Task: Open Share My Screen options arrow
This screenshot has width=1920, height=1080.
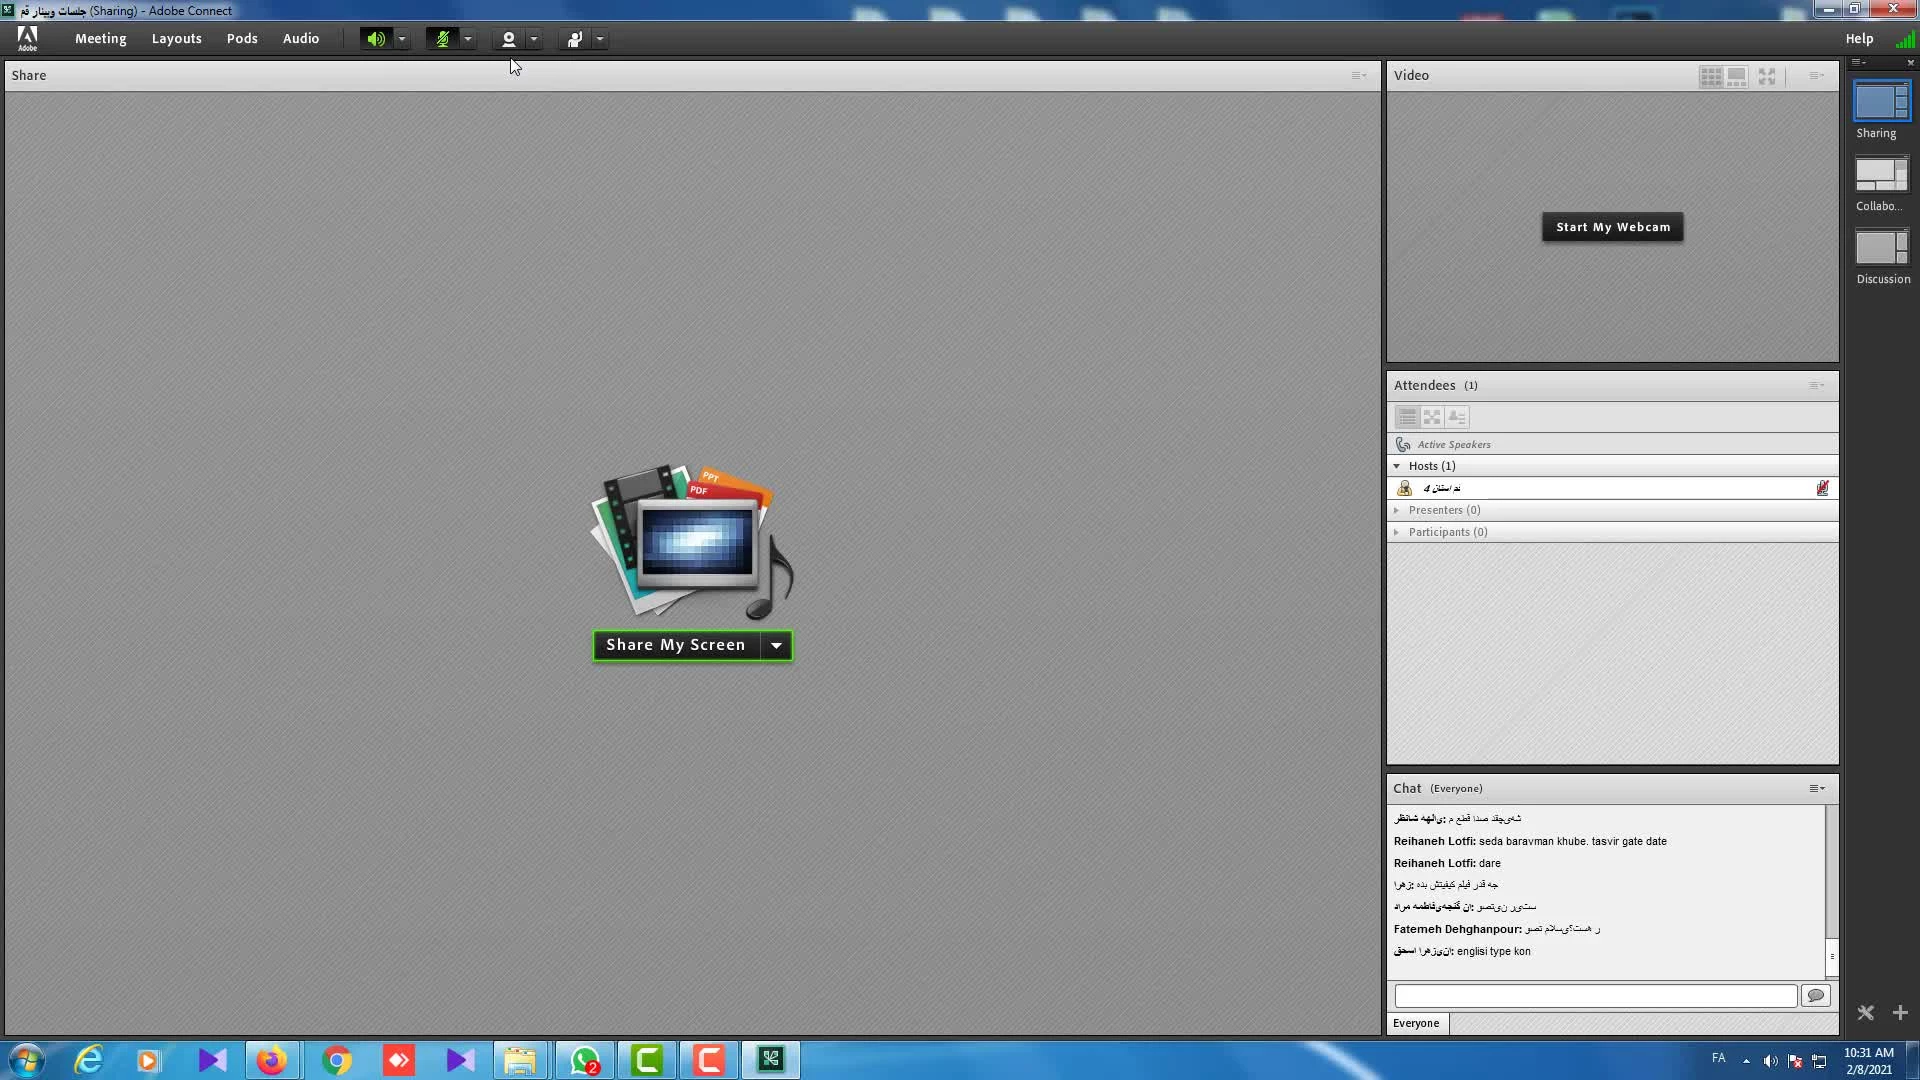Action: [x=776, y=645]
